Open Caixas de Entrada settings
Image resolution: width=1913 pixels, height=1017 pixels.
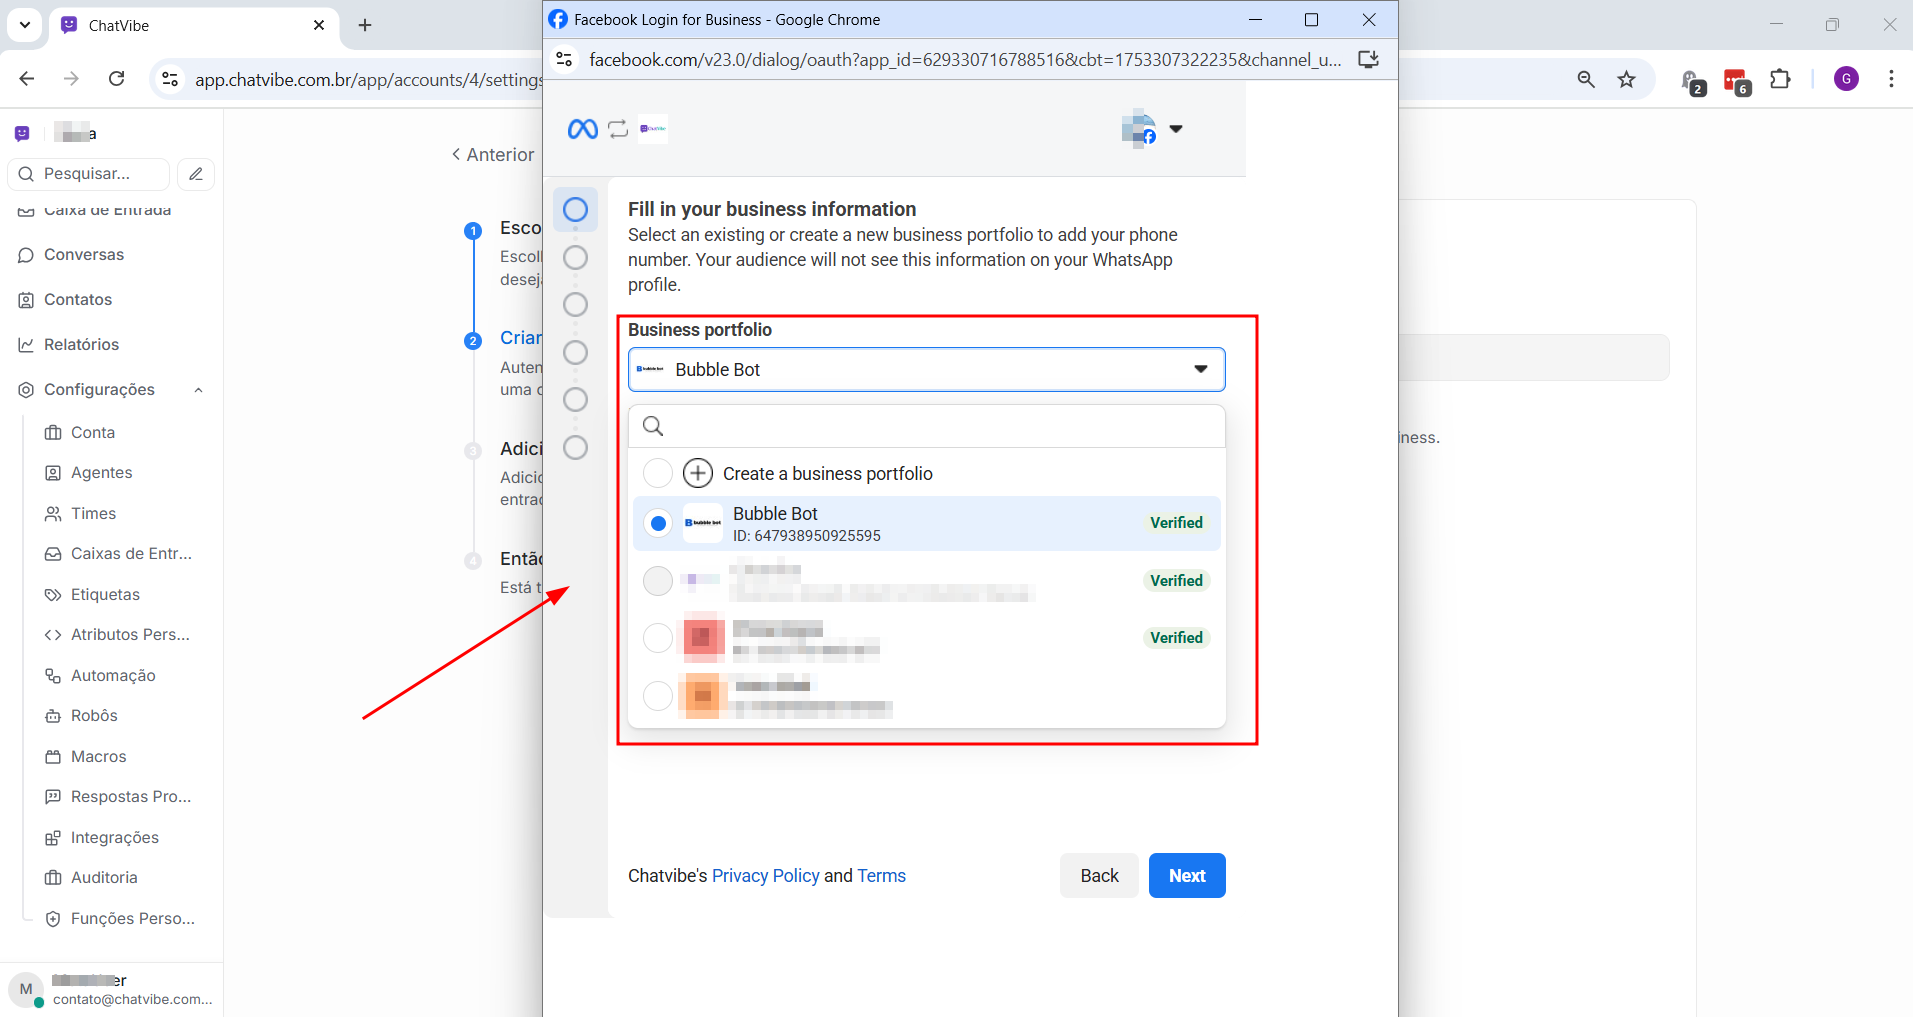(x=131, y=554)
